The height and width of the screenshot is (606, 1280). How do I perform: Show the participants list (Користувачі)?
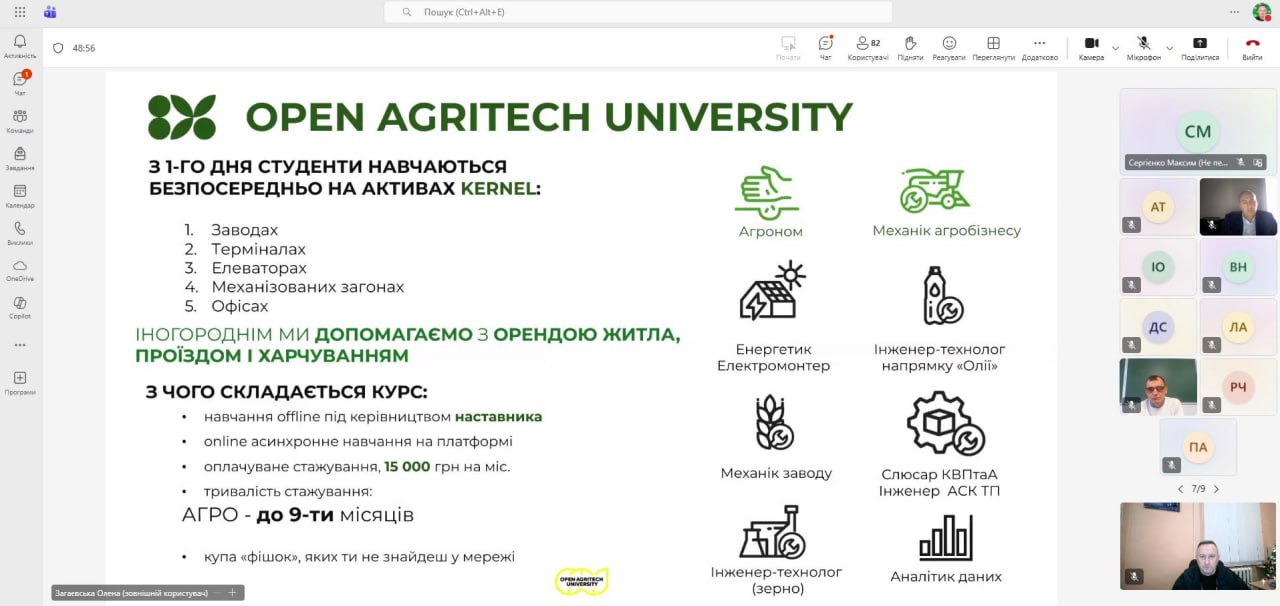(867, 47)
